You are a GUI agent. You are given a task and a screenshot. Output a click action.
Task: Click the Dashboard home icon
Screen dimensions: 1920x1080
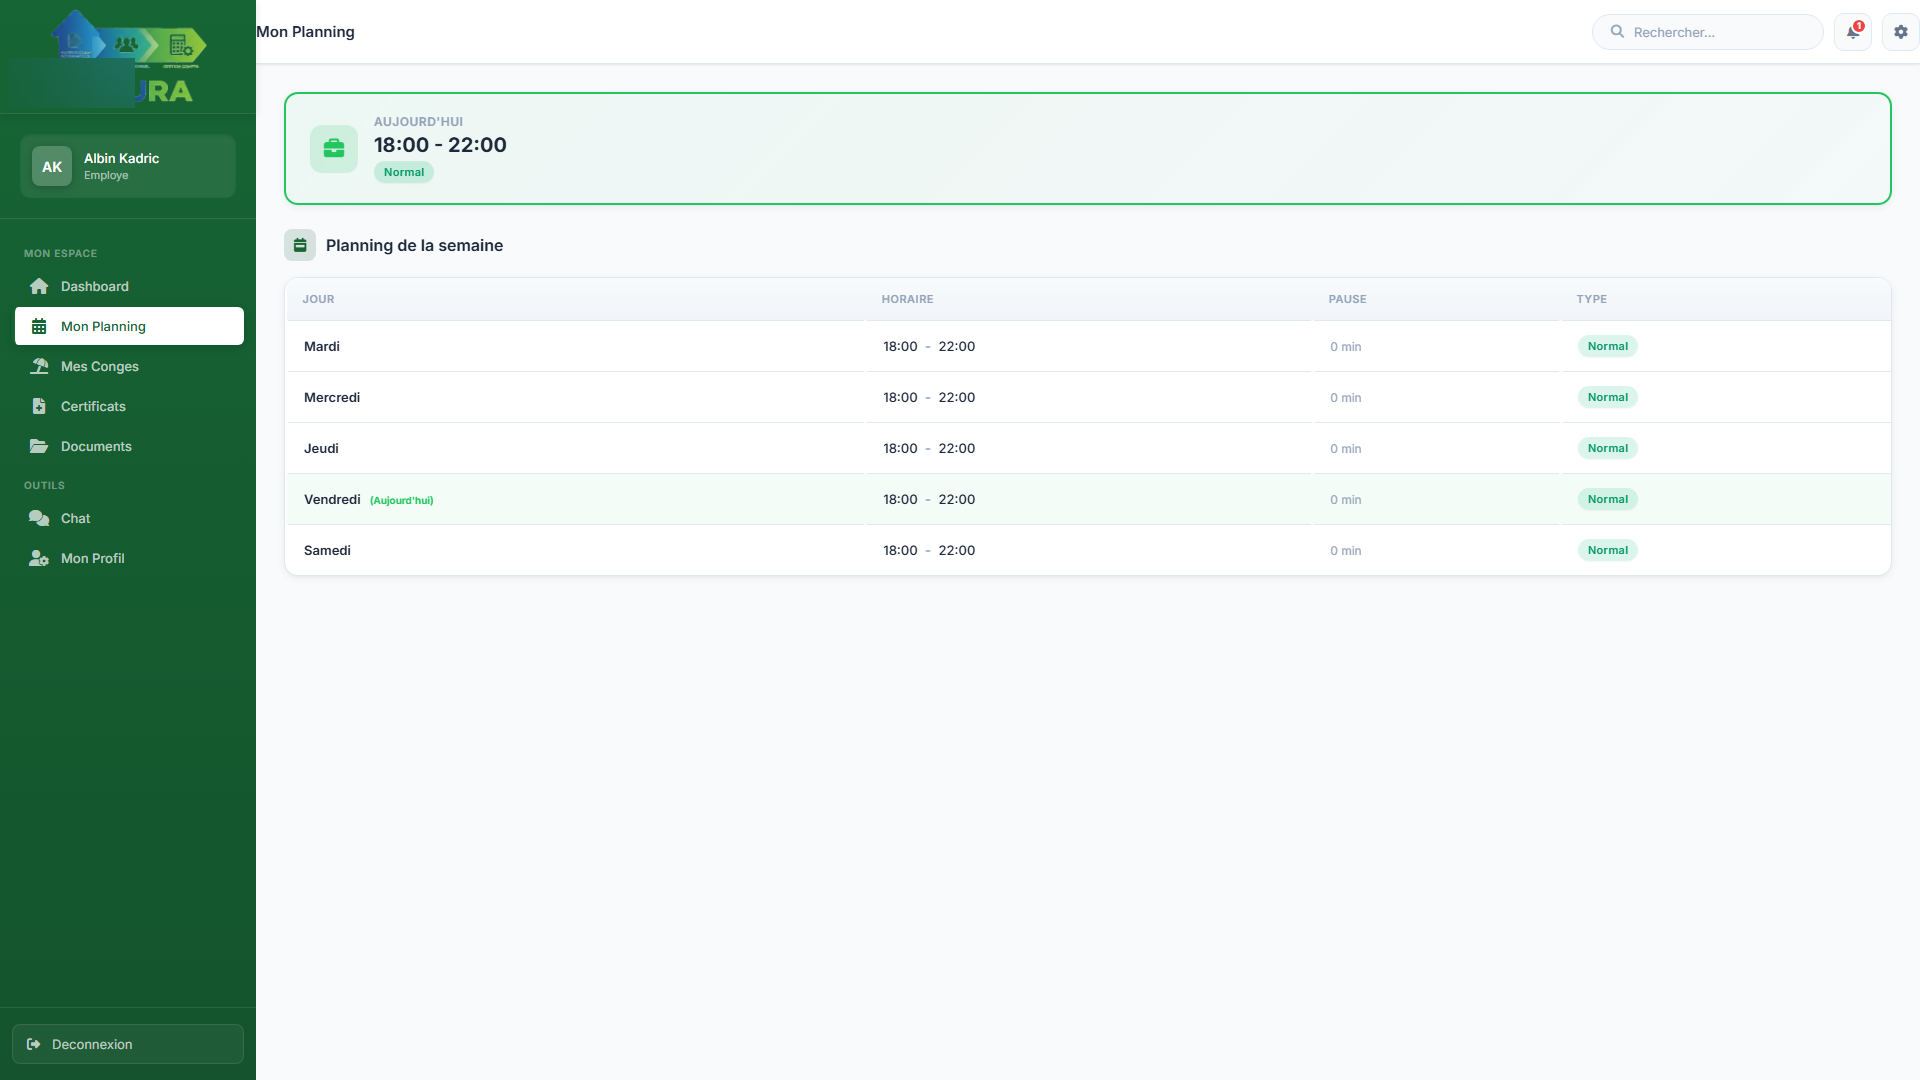[39, 287]
